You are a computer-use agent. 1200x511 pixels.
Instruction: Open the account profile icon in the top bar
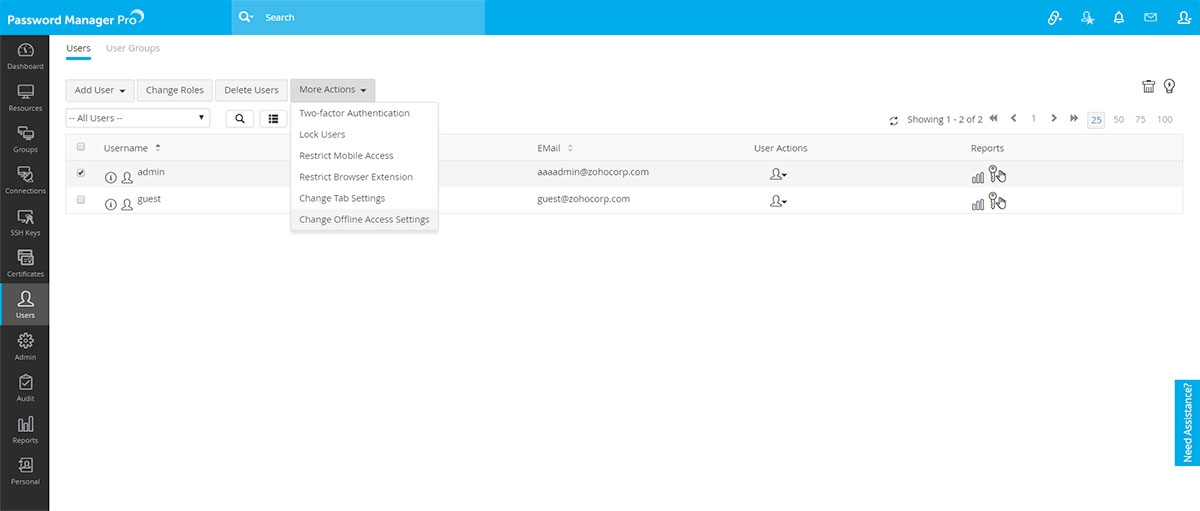[1184, 17]
